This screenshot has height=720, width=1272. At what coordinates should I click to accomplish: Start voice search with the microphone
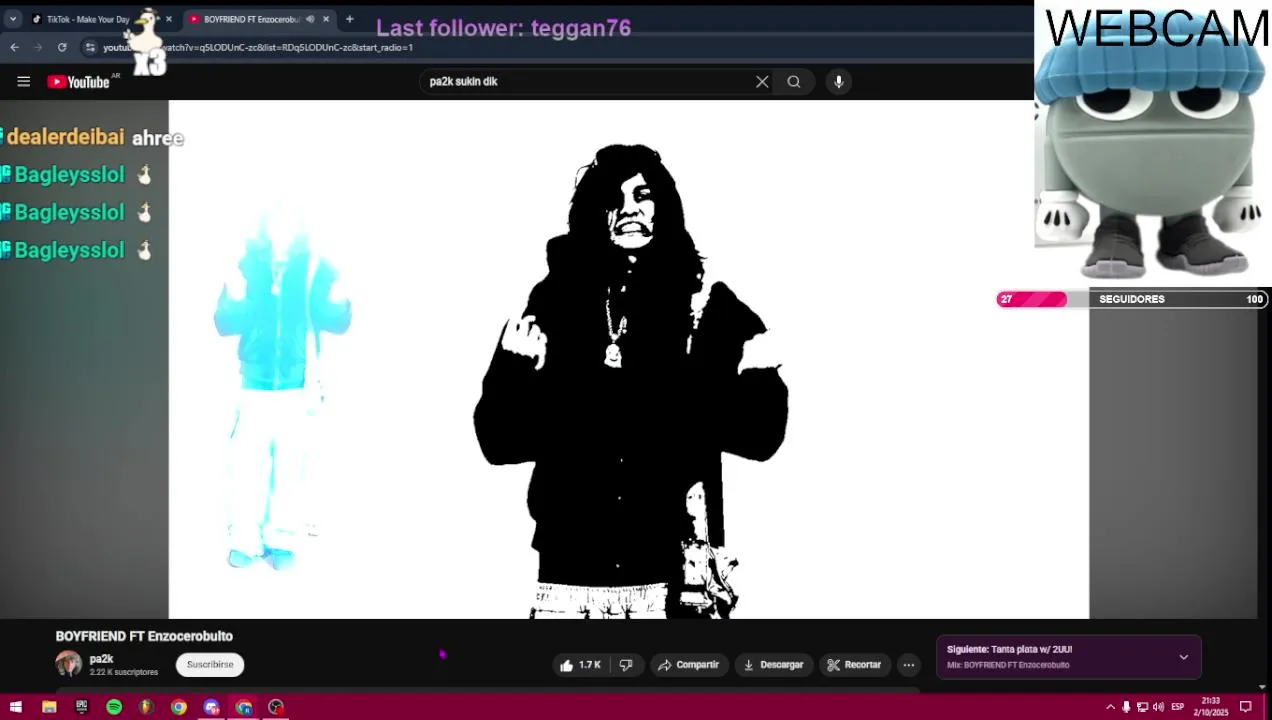(839, 82)
